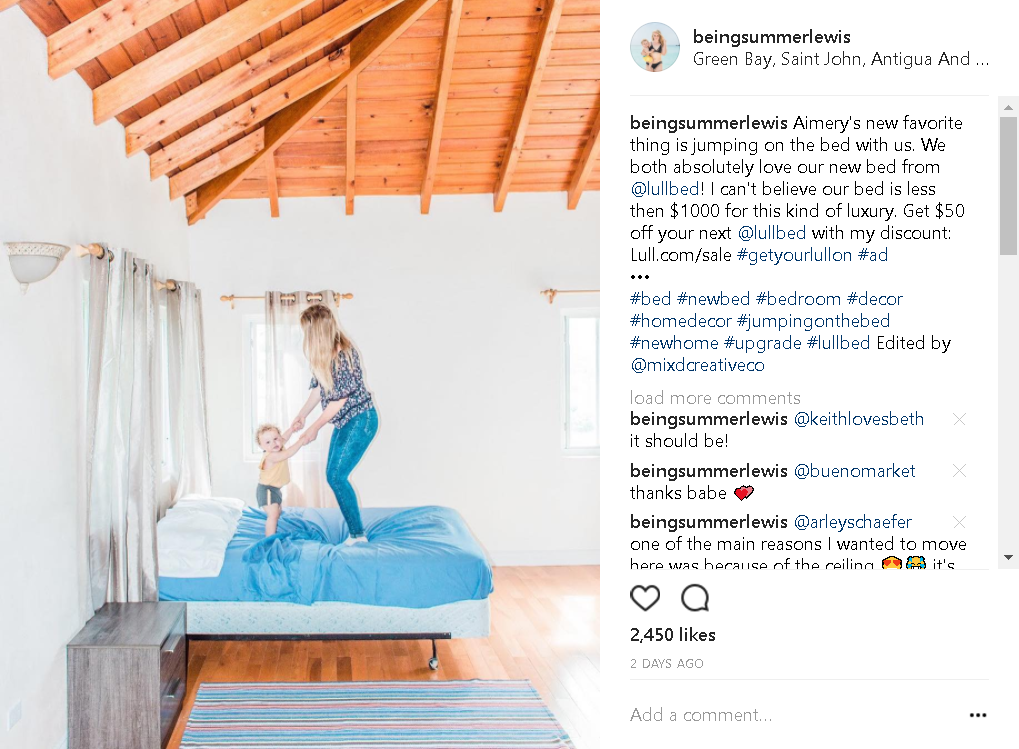Remove the @buenomarket thanks babe comment
Image resolution: width=1019 pixels, height=749 pixels.
tap(959, 470)
